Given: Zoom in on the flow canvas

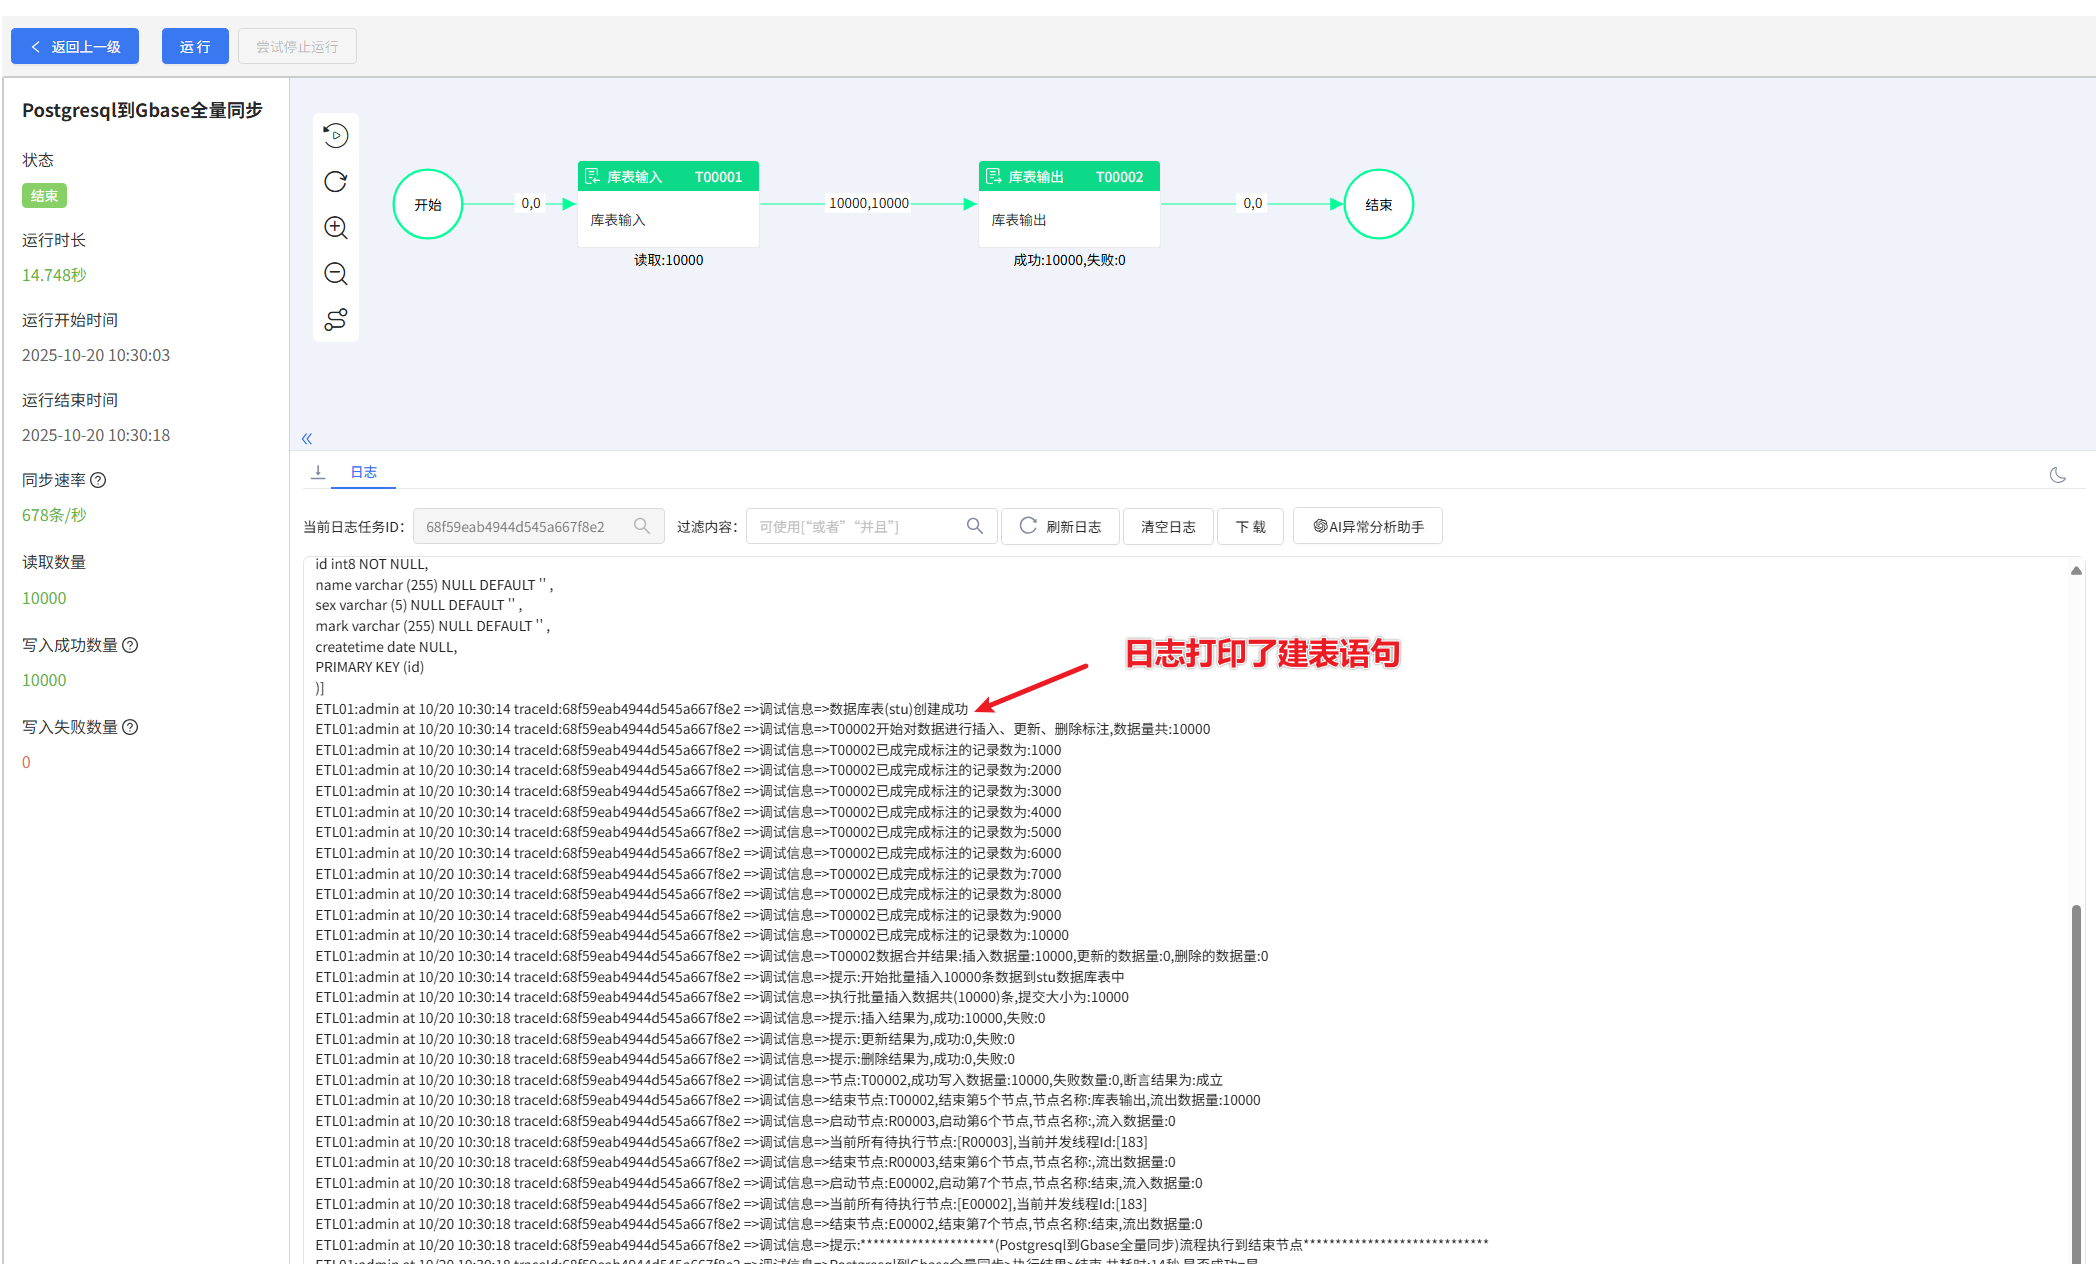Looking at the screenshot, I should [336, 227].
